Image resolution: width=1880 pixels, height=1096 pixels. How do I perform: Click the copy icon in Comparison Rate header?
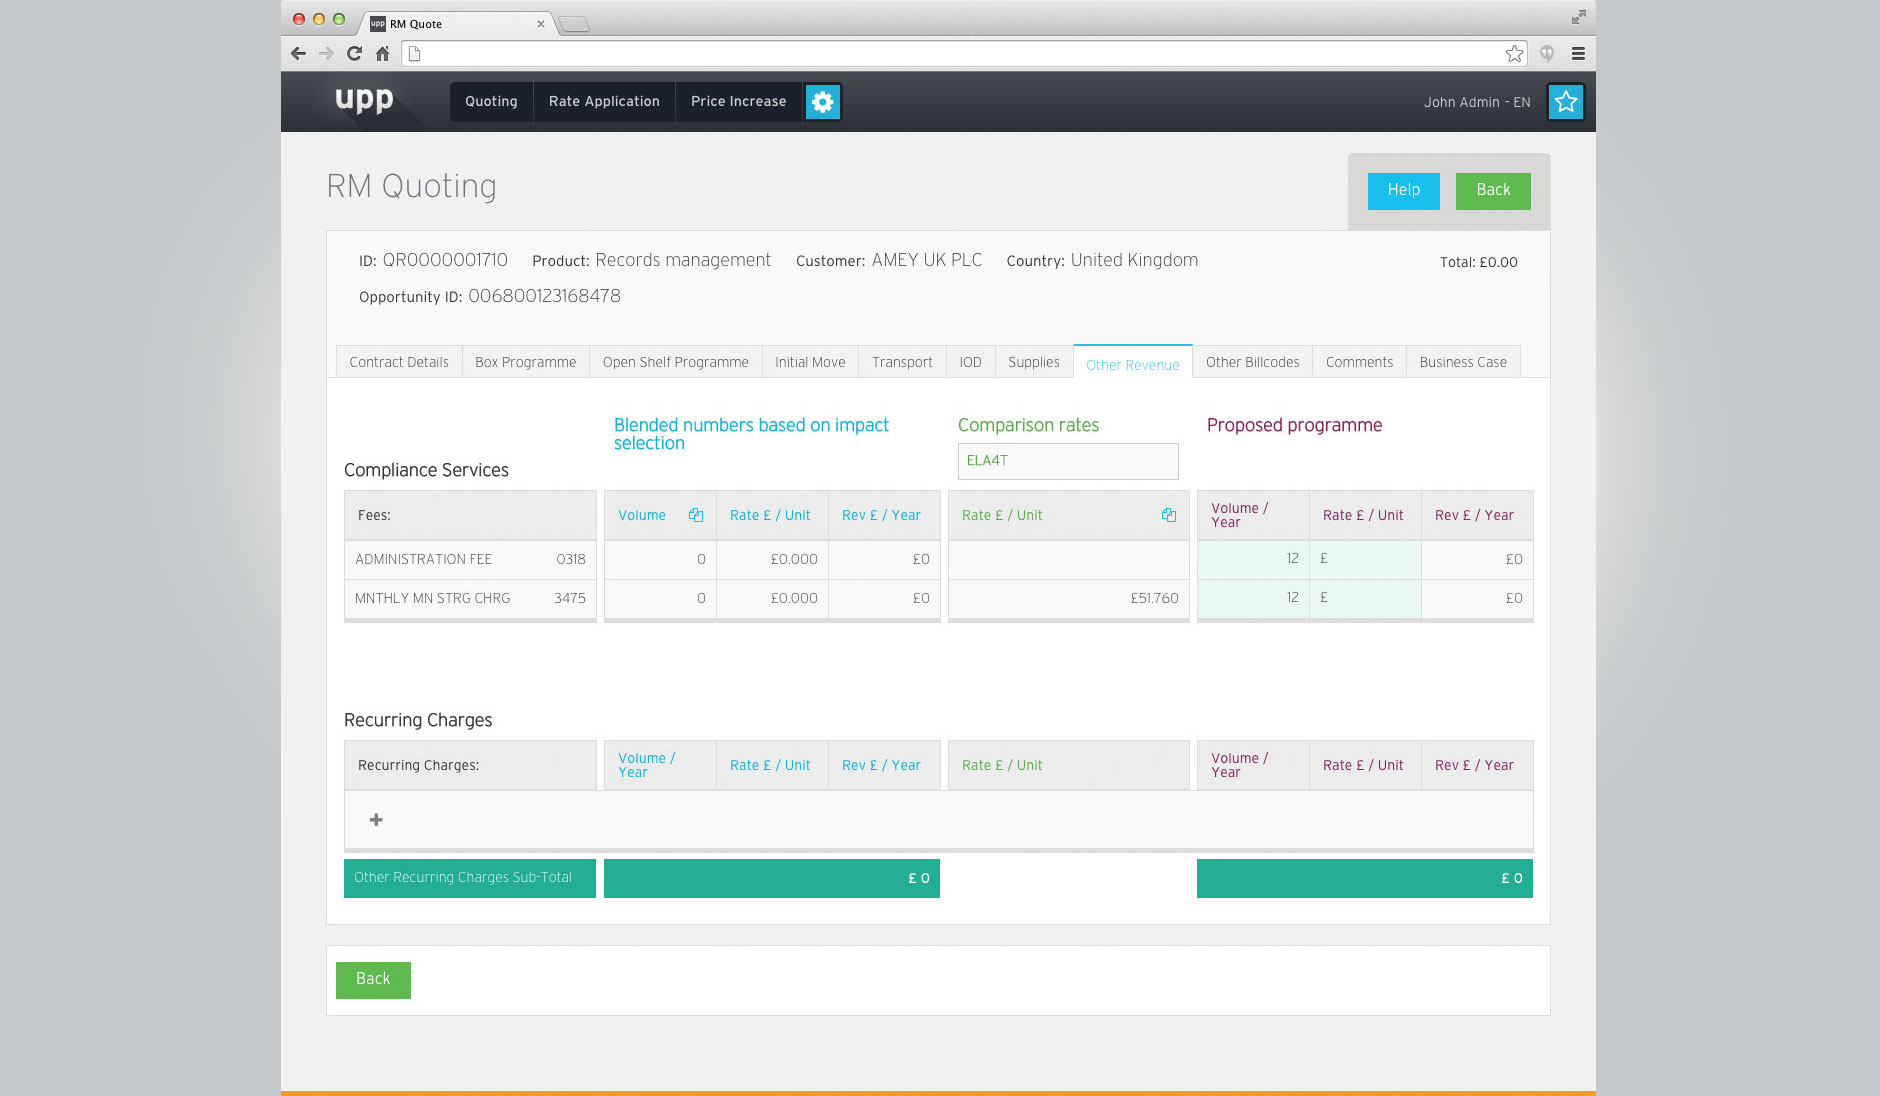[x=1168, y=515]
